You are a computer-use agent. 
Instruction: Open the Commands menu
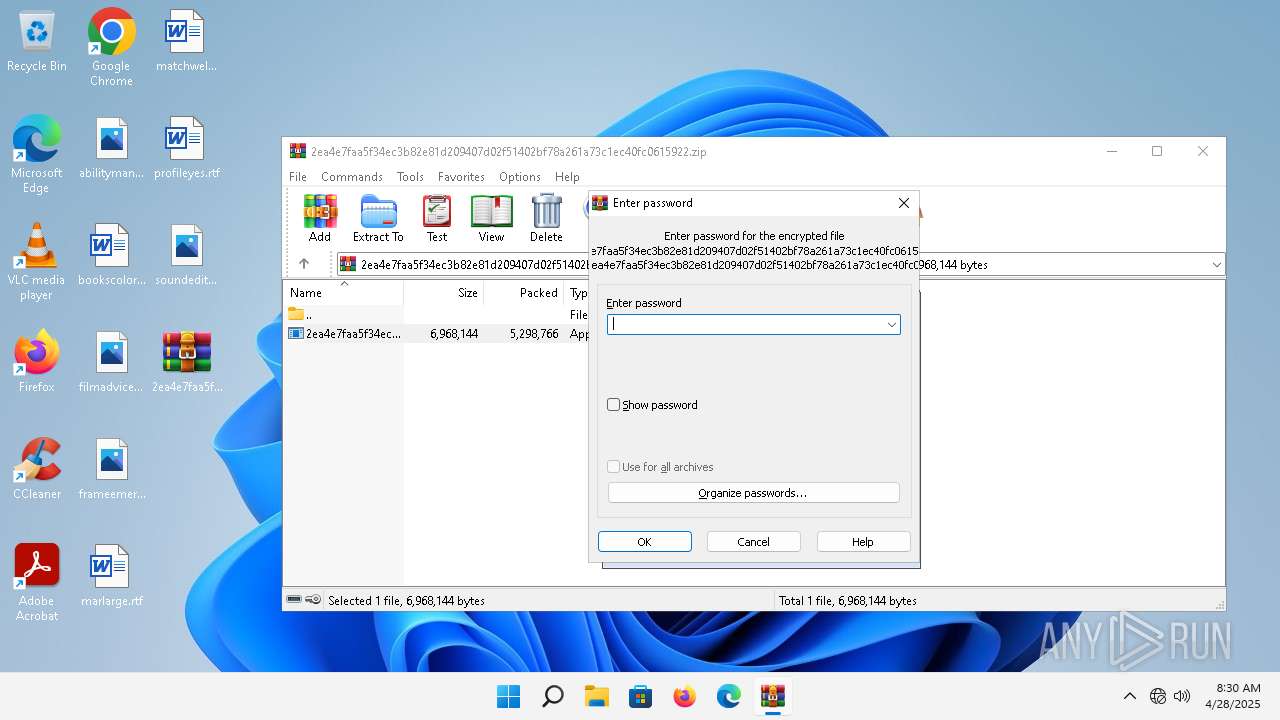(352, 177)
